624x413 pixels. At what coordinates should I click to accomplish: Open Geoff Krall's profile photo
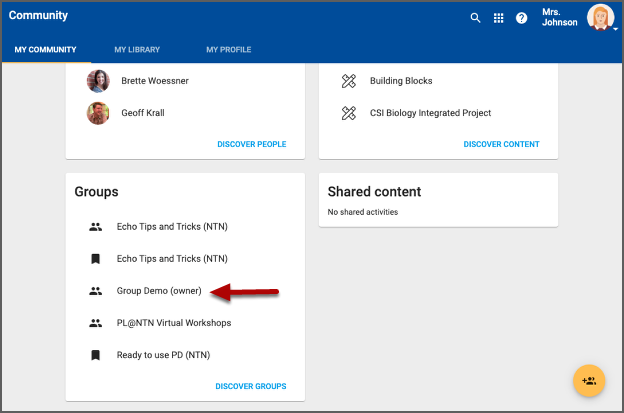click(x=98, y=113)
